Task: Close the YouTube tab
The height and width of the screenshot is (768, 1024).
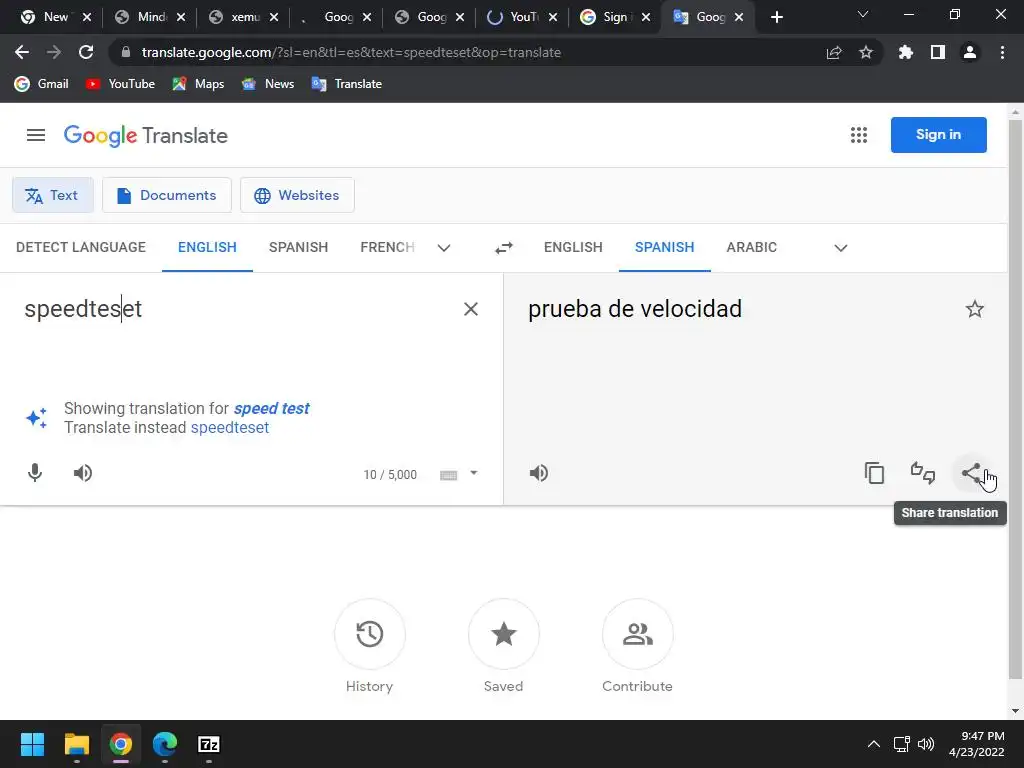Action: pos(553,17)
